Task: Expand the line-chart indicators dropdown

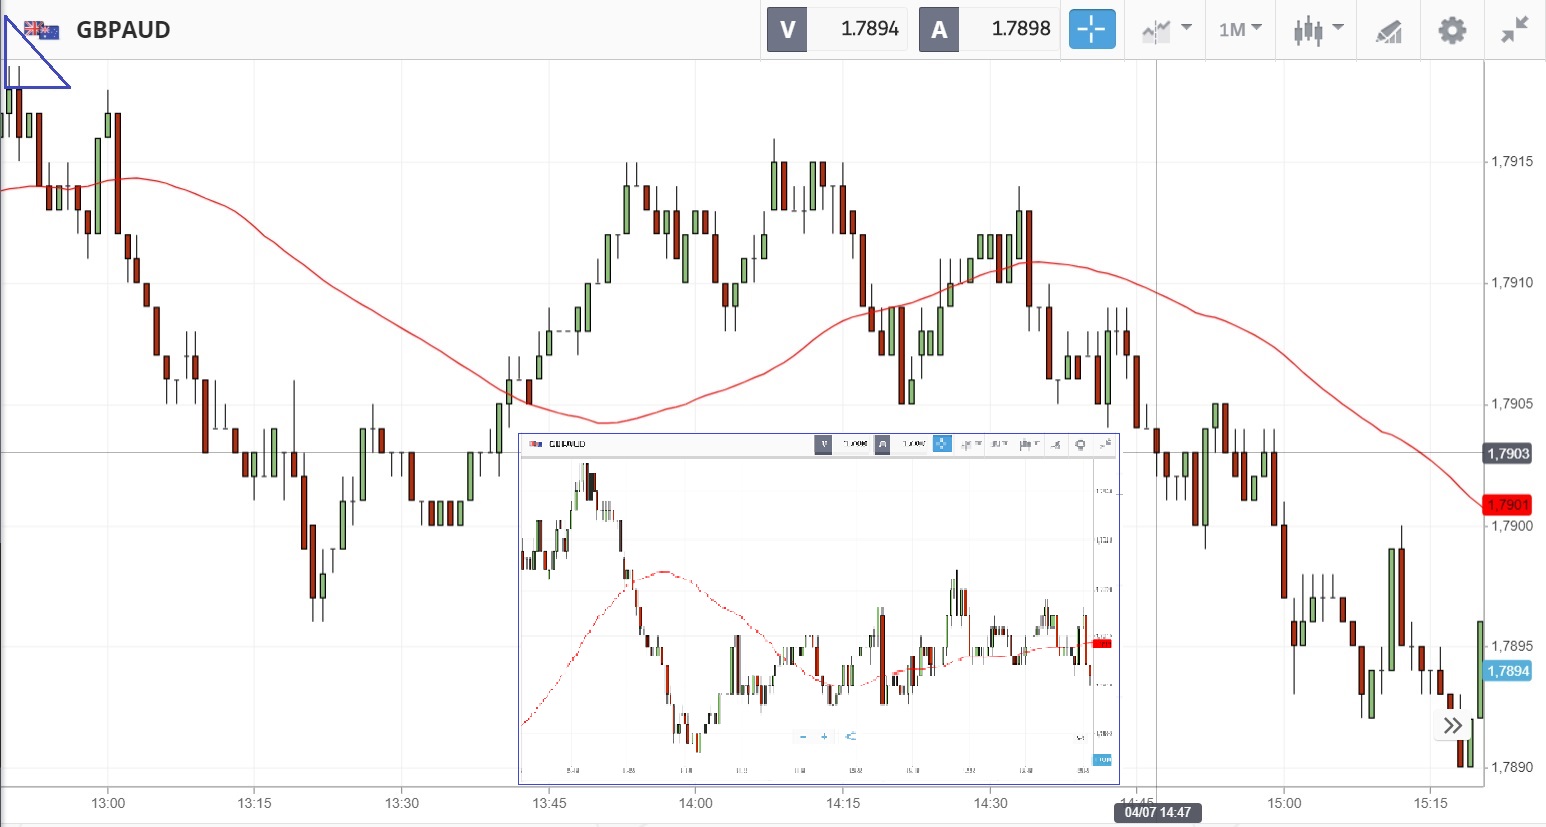Action: [1166, 30]
